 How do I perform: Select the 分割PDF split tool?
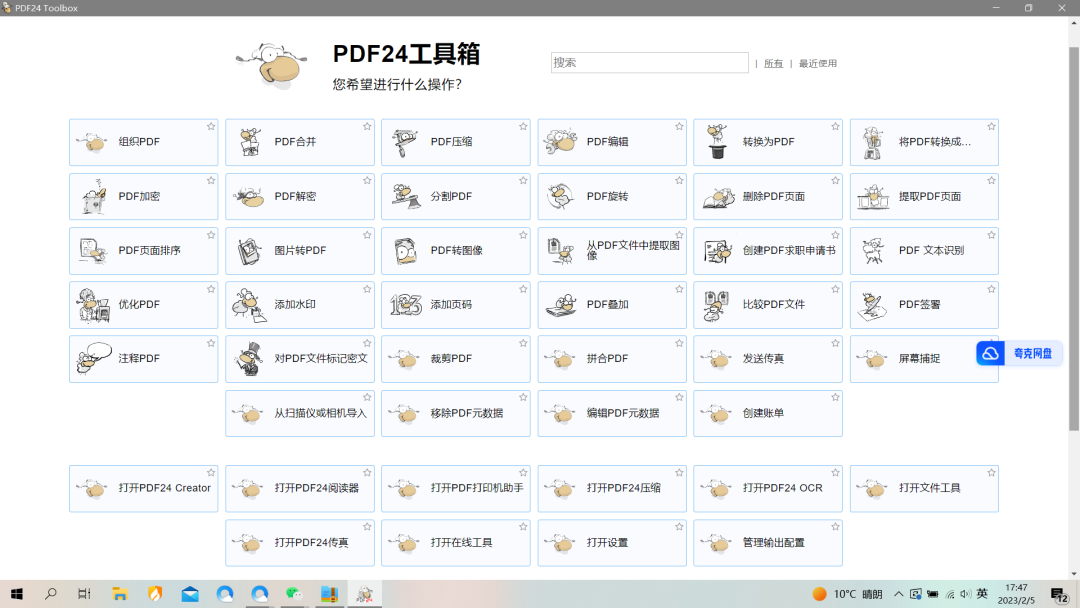tap(456, 196)
